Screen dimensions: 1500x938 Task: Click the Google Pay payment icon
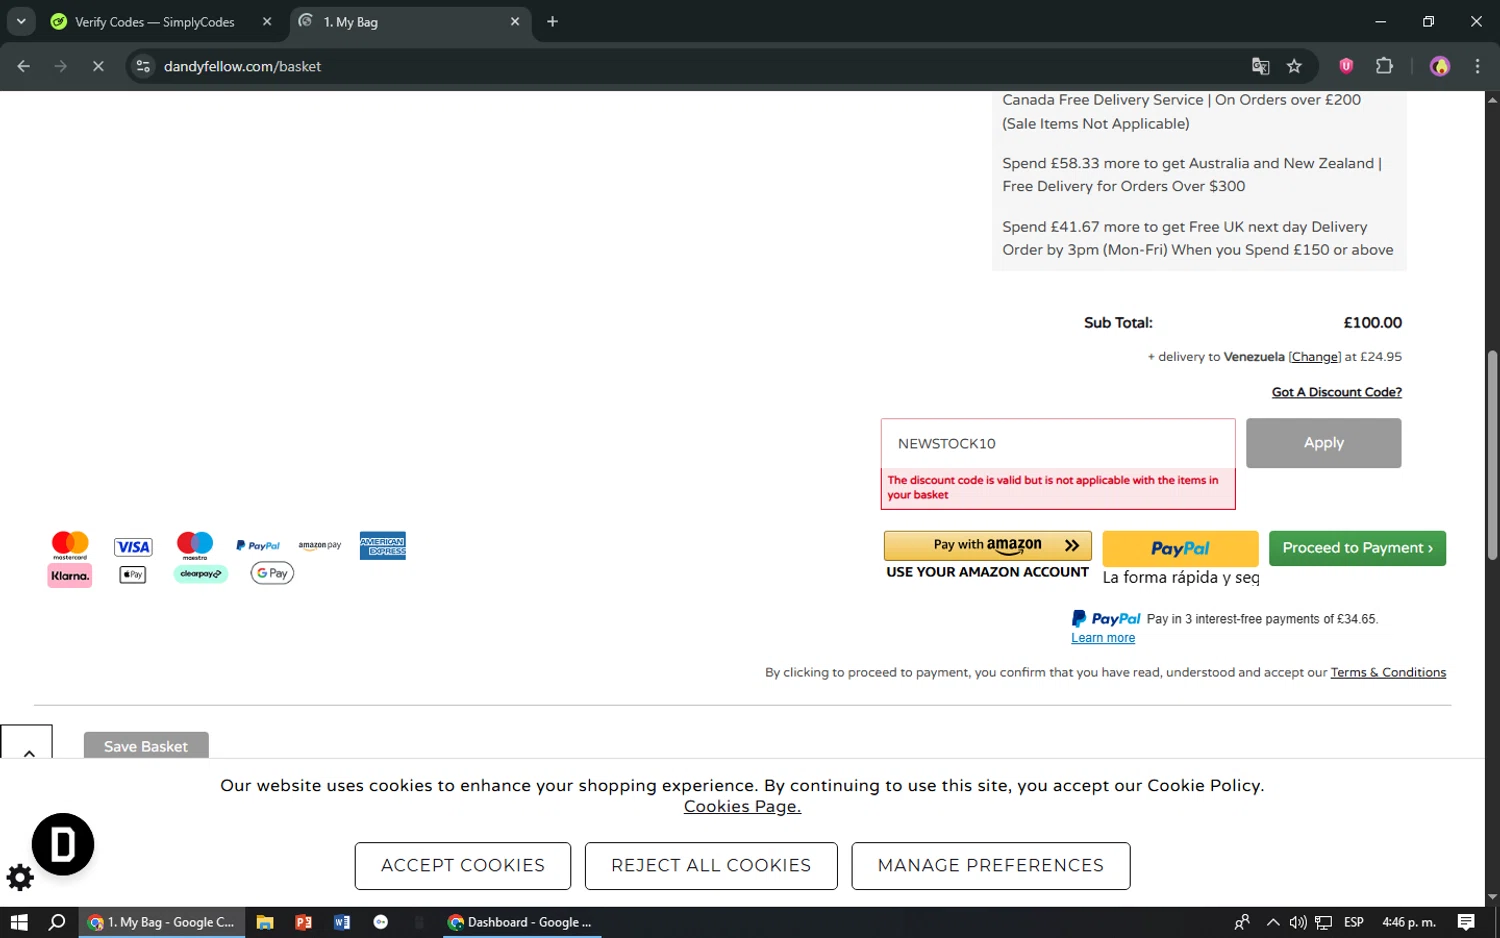272,573
